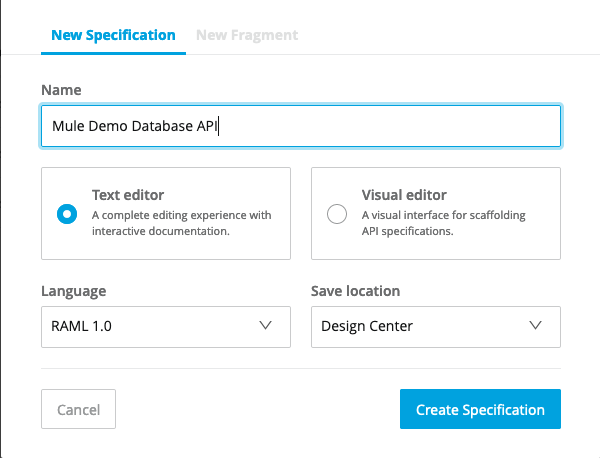Click the Visual editor description text
Image resolution: width=600 pixels, height=458 pixels.
(x=443, y=223)
